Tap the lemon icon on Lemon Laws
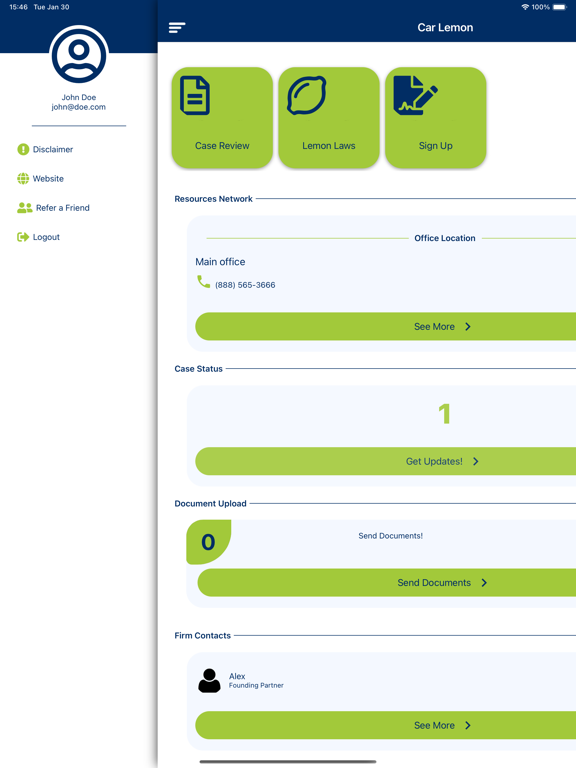 coord(307,96)
